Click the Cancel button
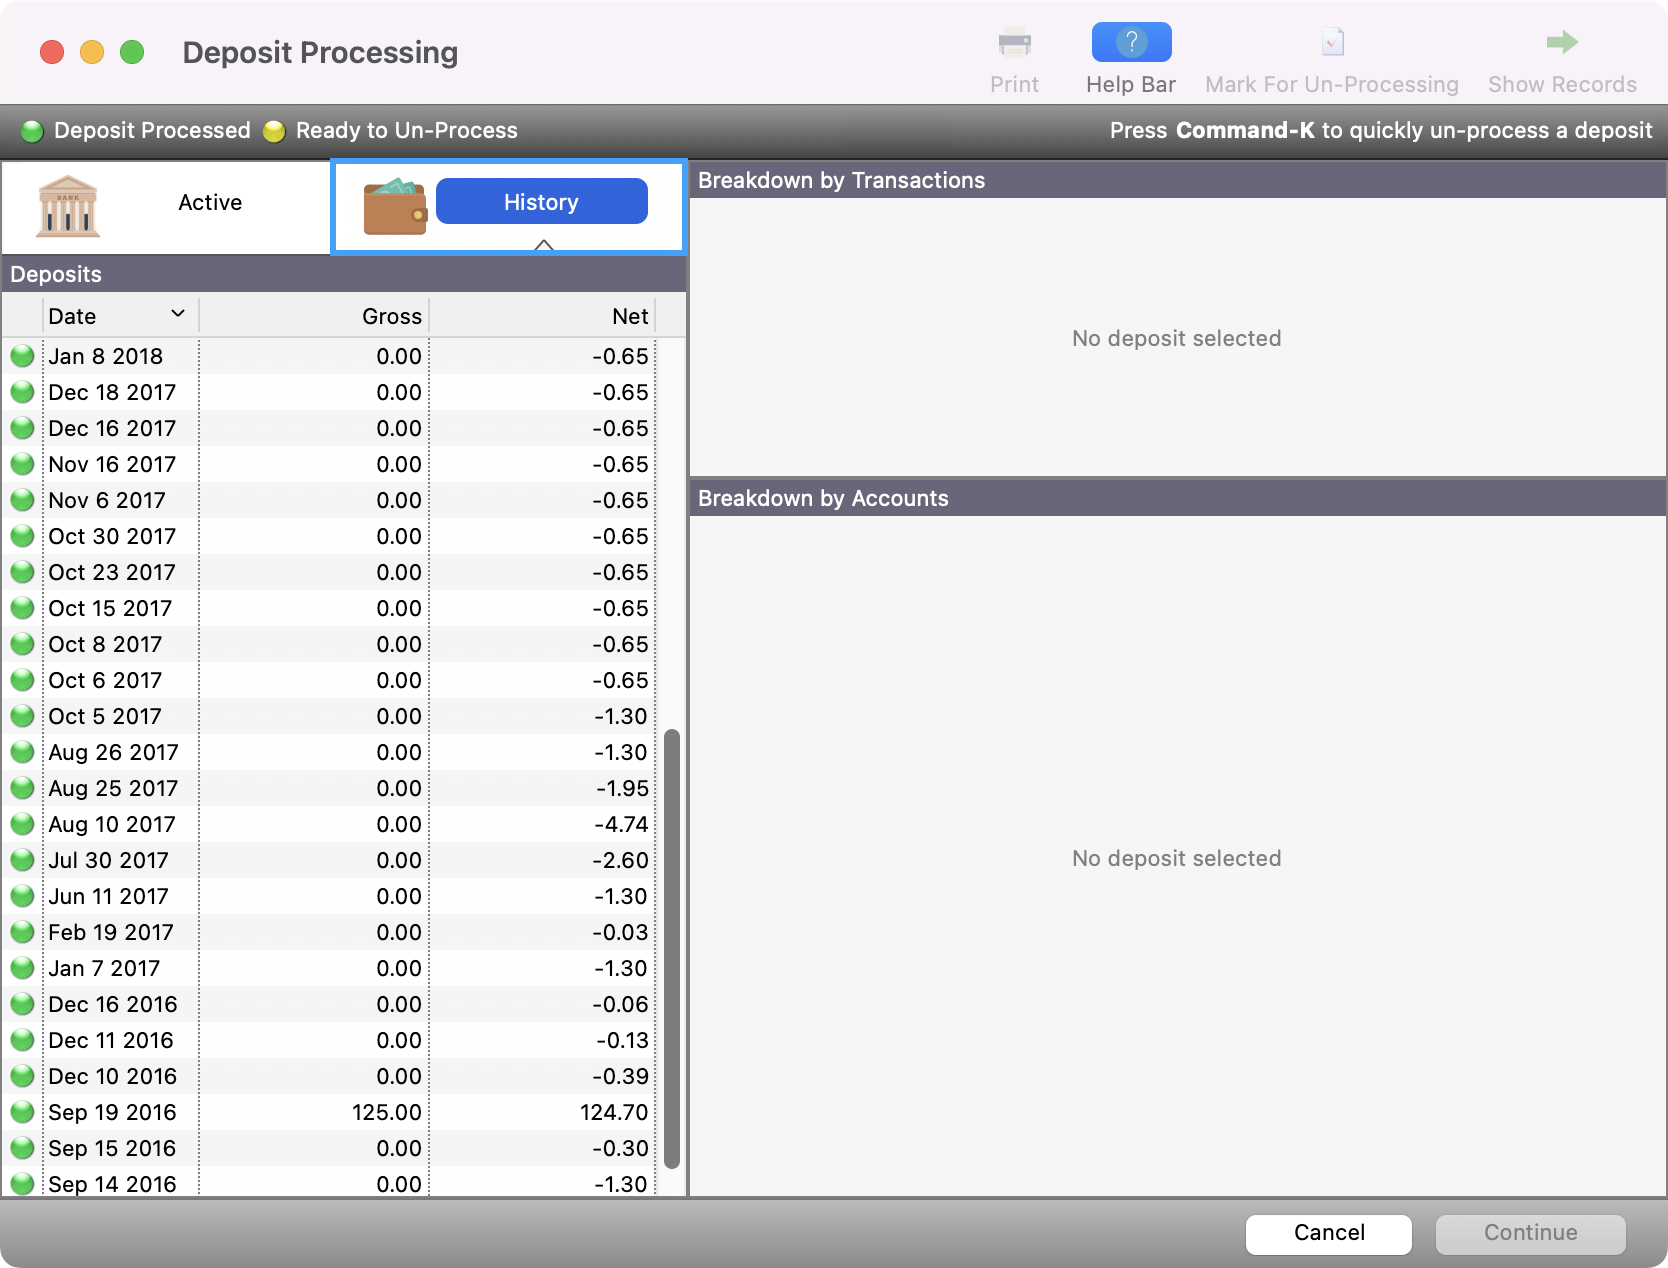 (1328, 1234)
